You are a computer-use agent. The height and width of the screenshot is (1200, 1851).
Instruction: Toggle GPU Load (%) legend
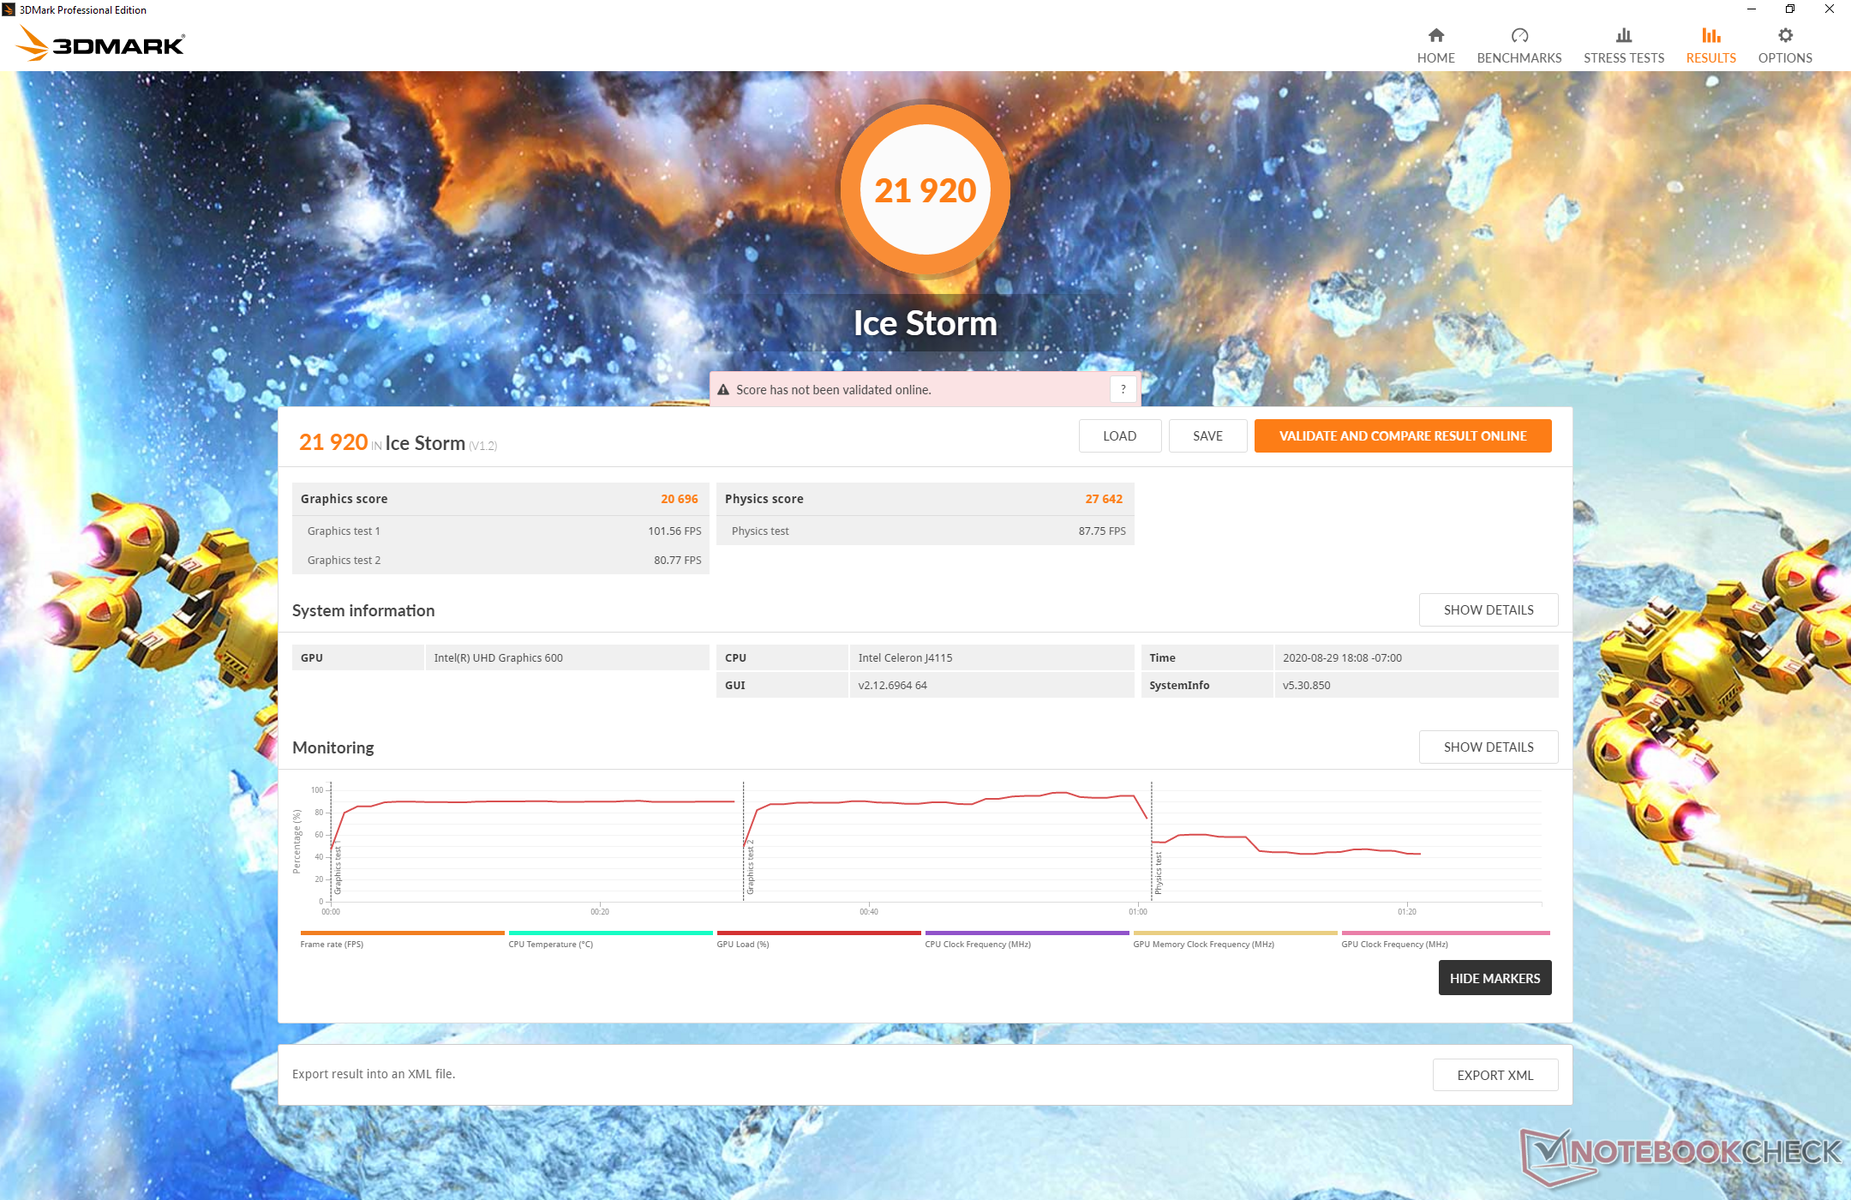pyautogui.click(x=818, y=939)
